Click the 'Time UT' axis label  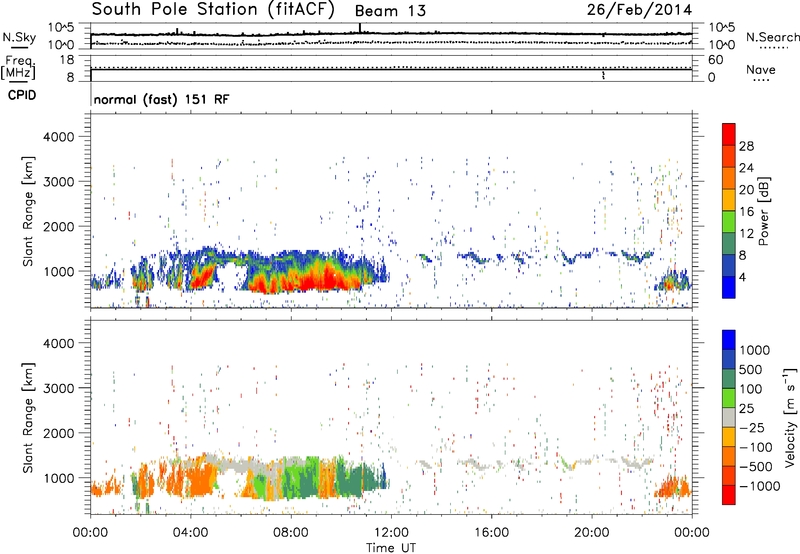(x=391, y=548)
